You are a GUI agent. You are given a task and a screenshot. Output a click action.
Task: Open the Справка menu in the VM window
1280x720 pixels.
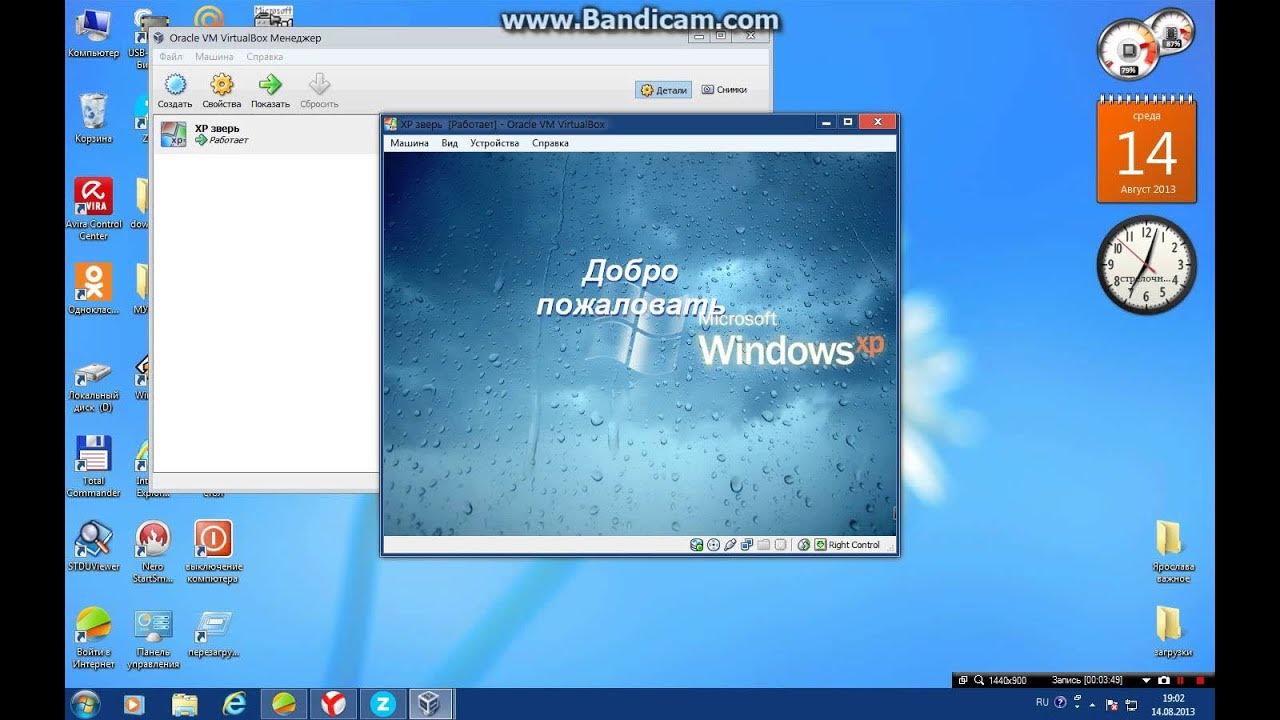(550, 143)
